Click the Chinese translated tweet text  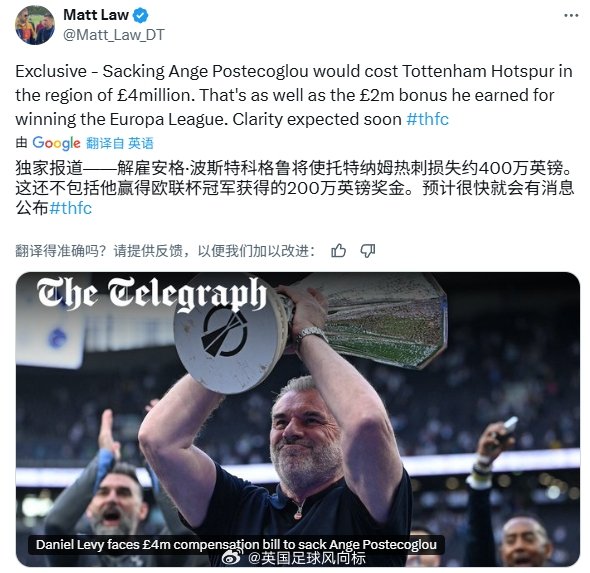click(295, 188)
